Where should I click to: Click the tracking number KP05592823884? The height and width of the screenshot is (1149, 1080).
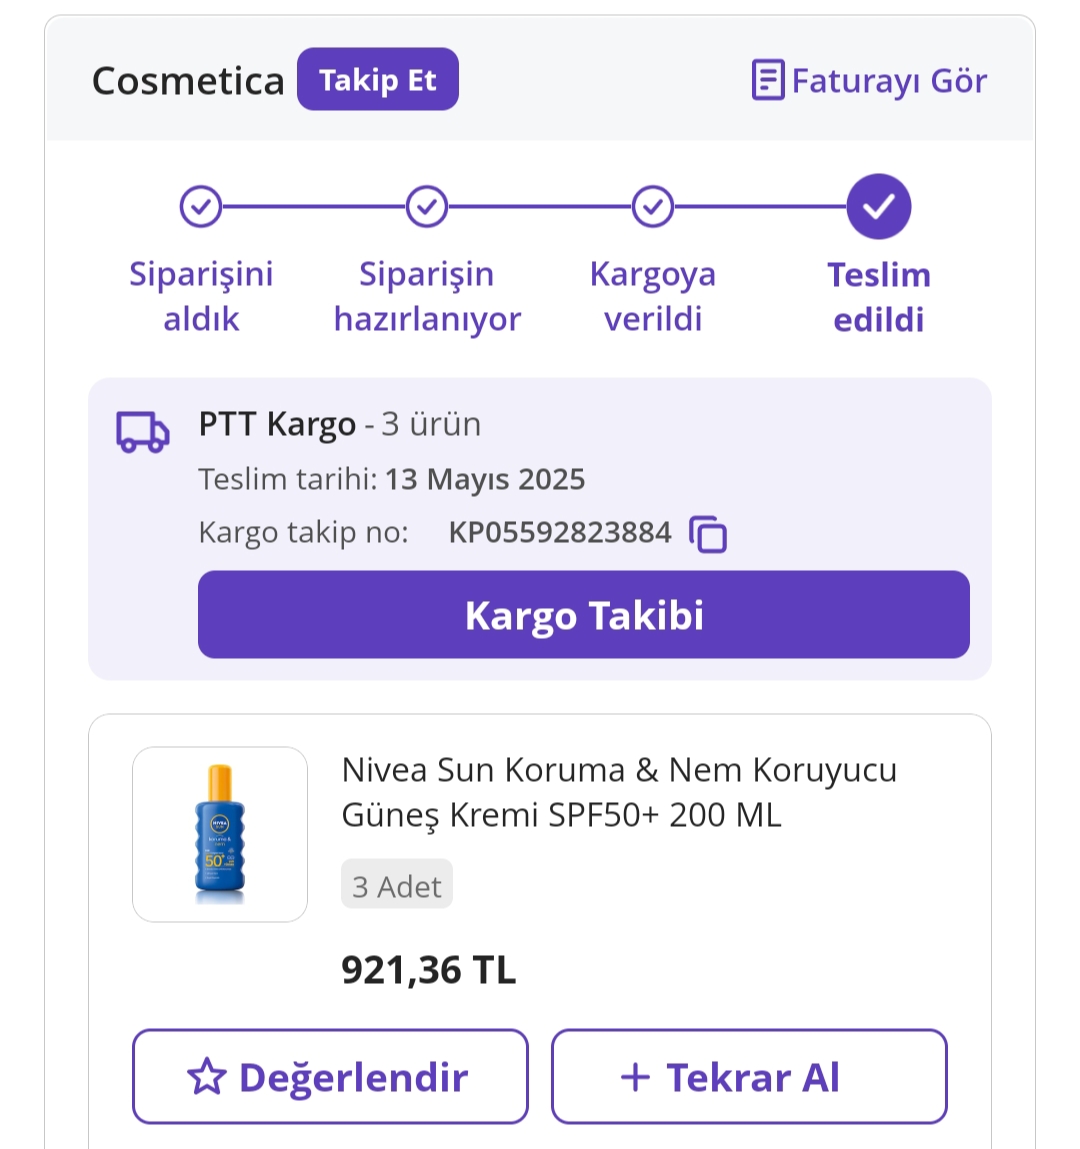click(560, 533)
